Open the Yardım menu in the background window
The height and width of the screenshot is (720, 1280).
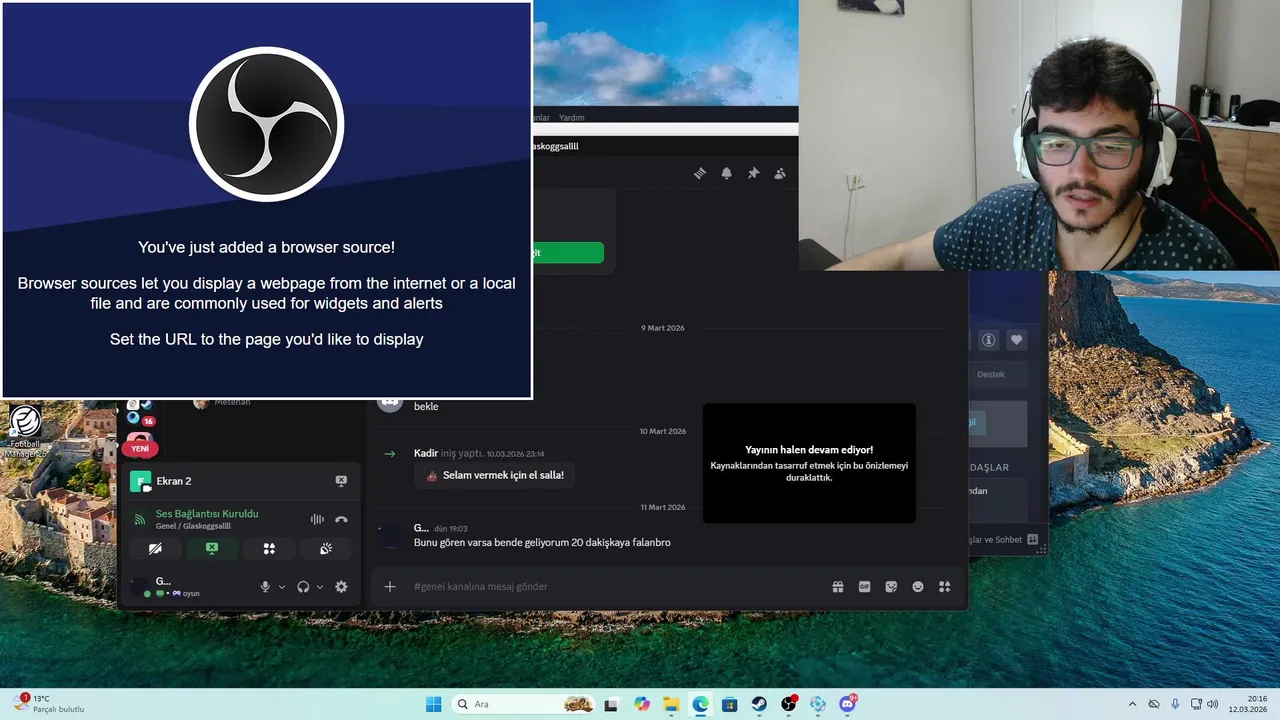[571, 118]
